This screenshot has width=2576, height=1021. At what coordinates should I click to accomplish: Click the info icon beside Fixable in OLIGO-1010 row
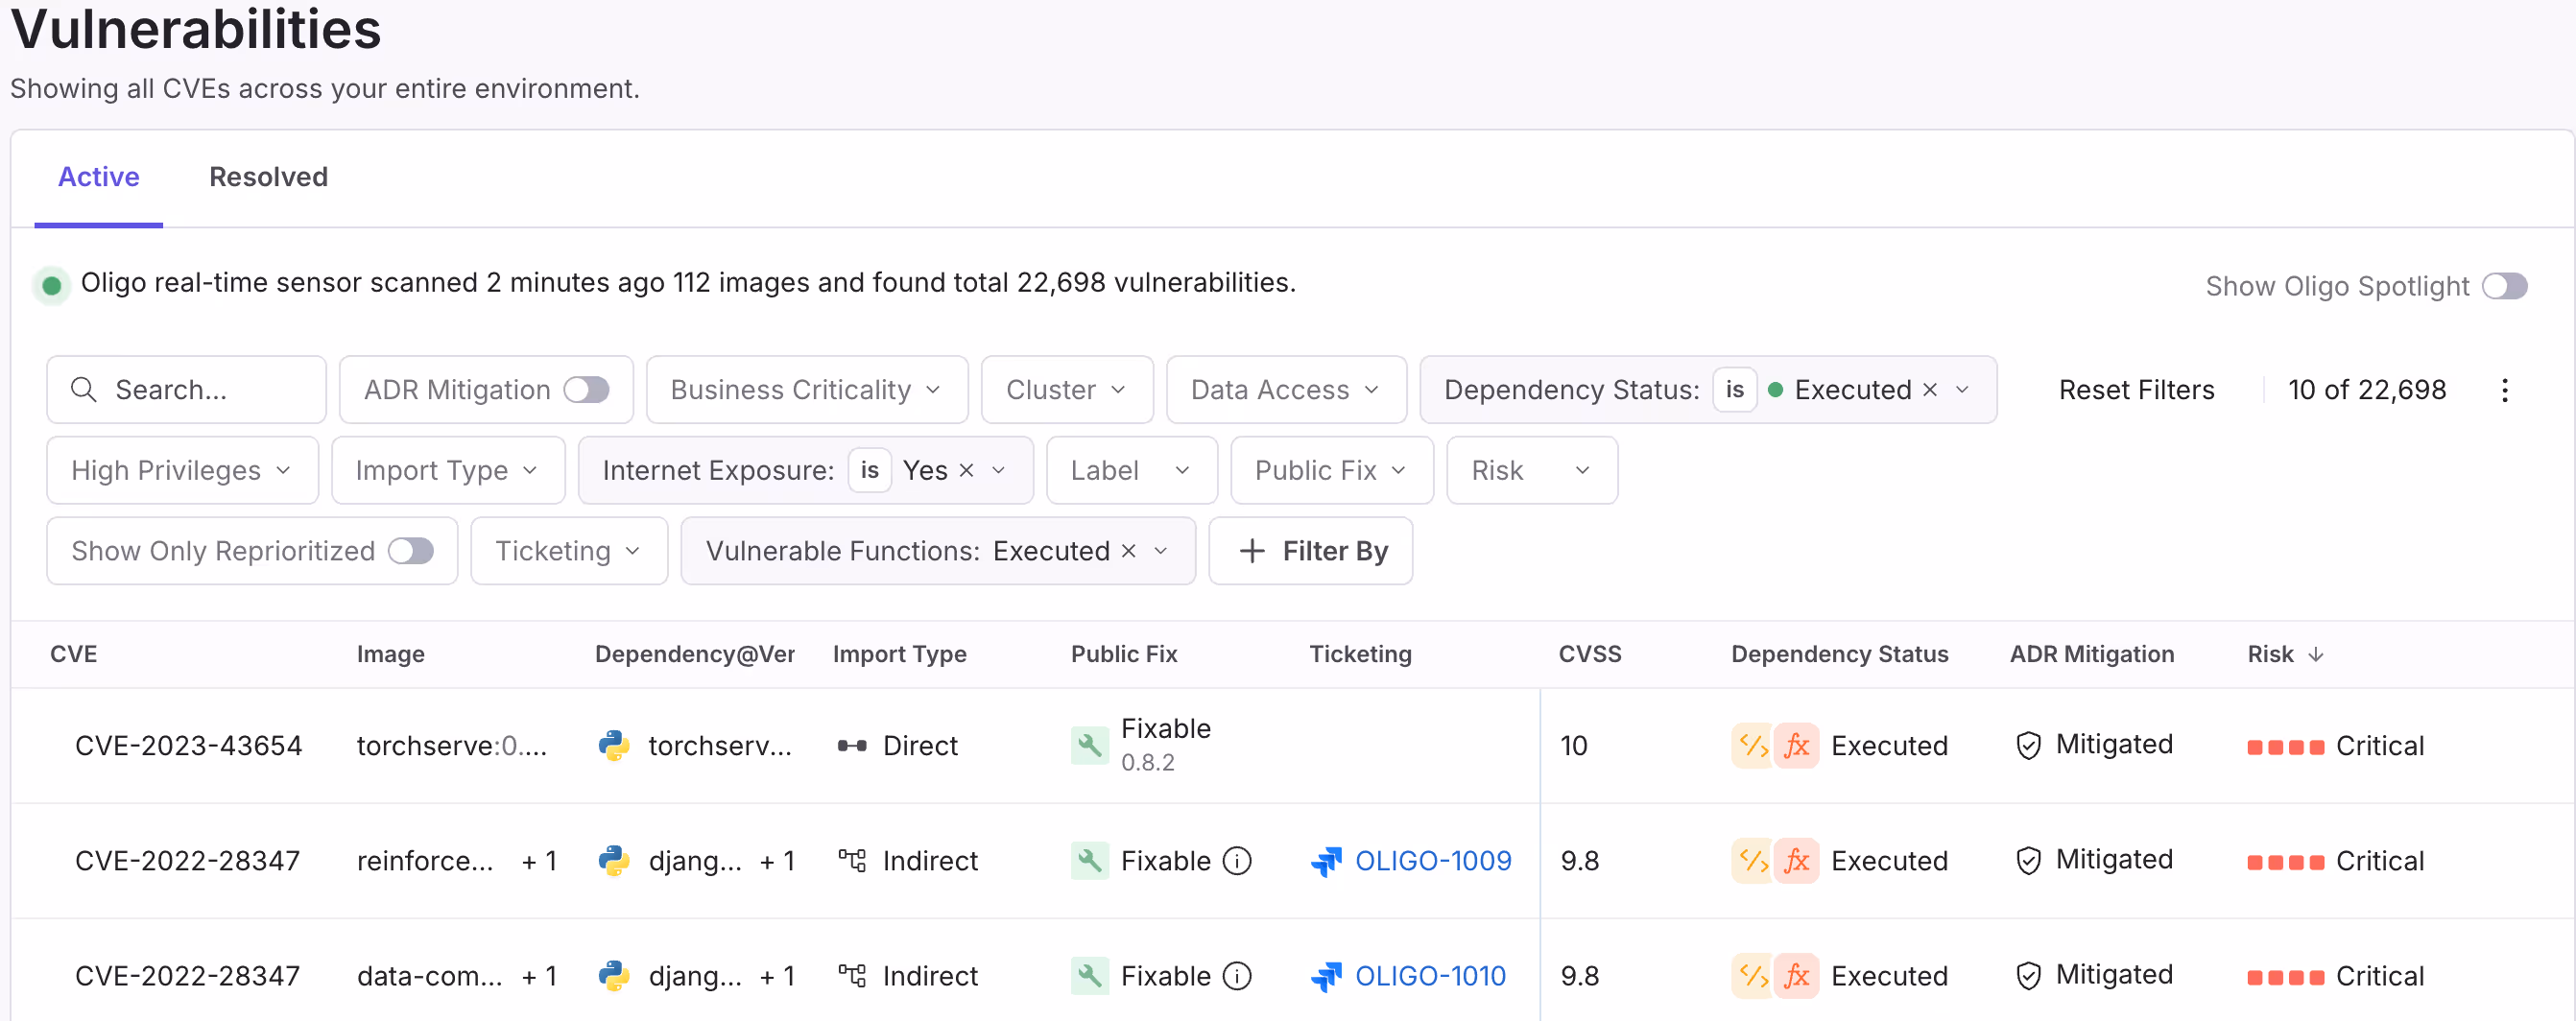(1237, 975)
